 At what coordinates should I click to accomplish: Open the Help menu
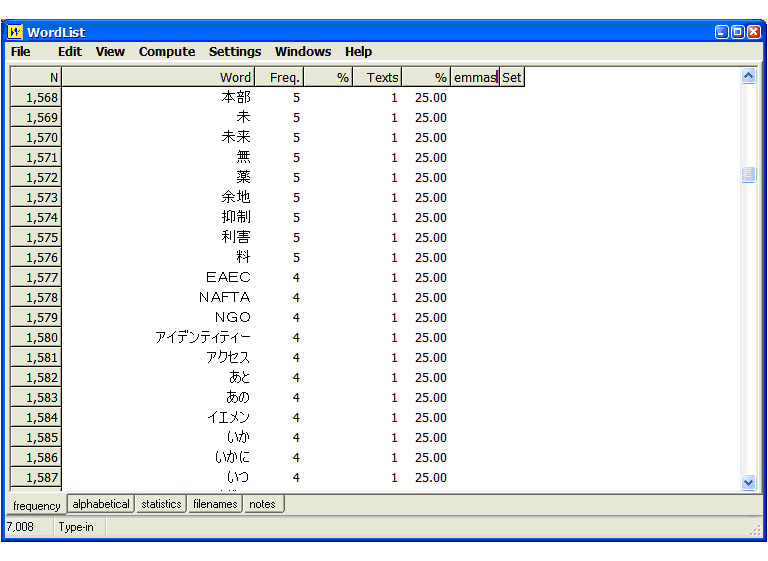coord(358,52)
